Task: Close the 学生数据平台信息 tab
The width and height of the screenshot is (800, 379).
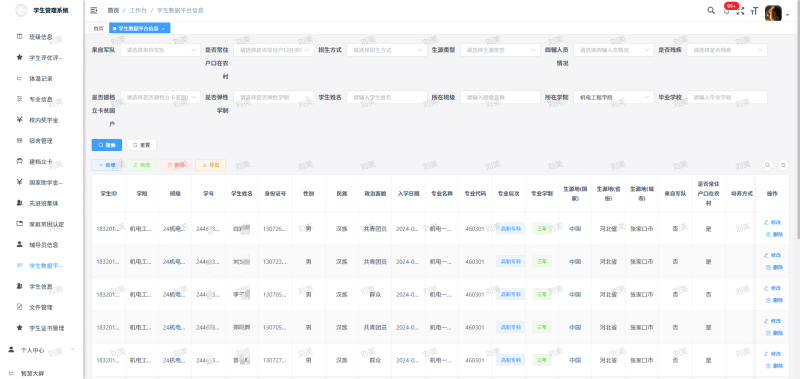Action: click(163, 29)
